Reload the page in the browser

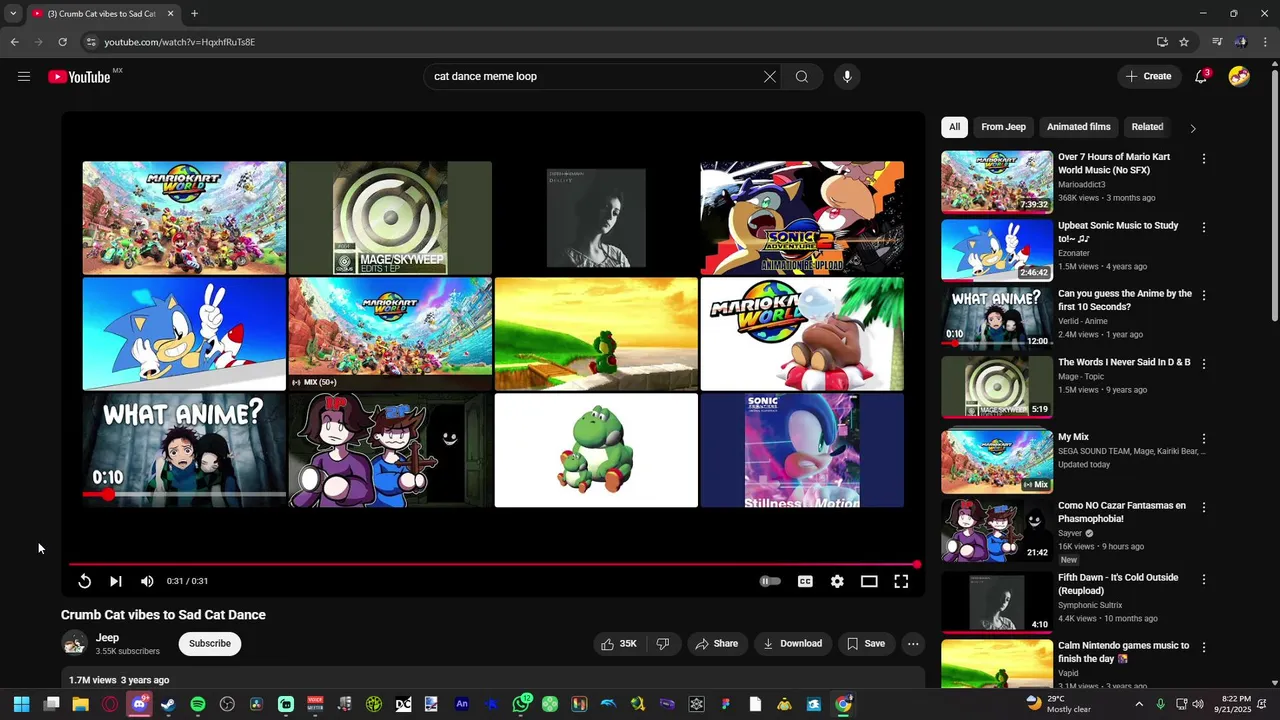tap(62, 42)
